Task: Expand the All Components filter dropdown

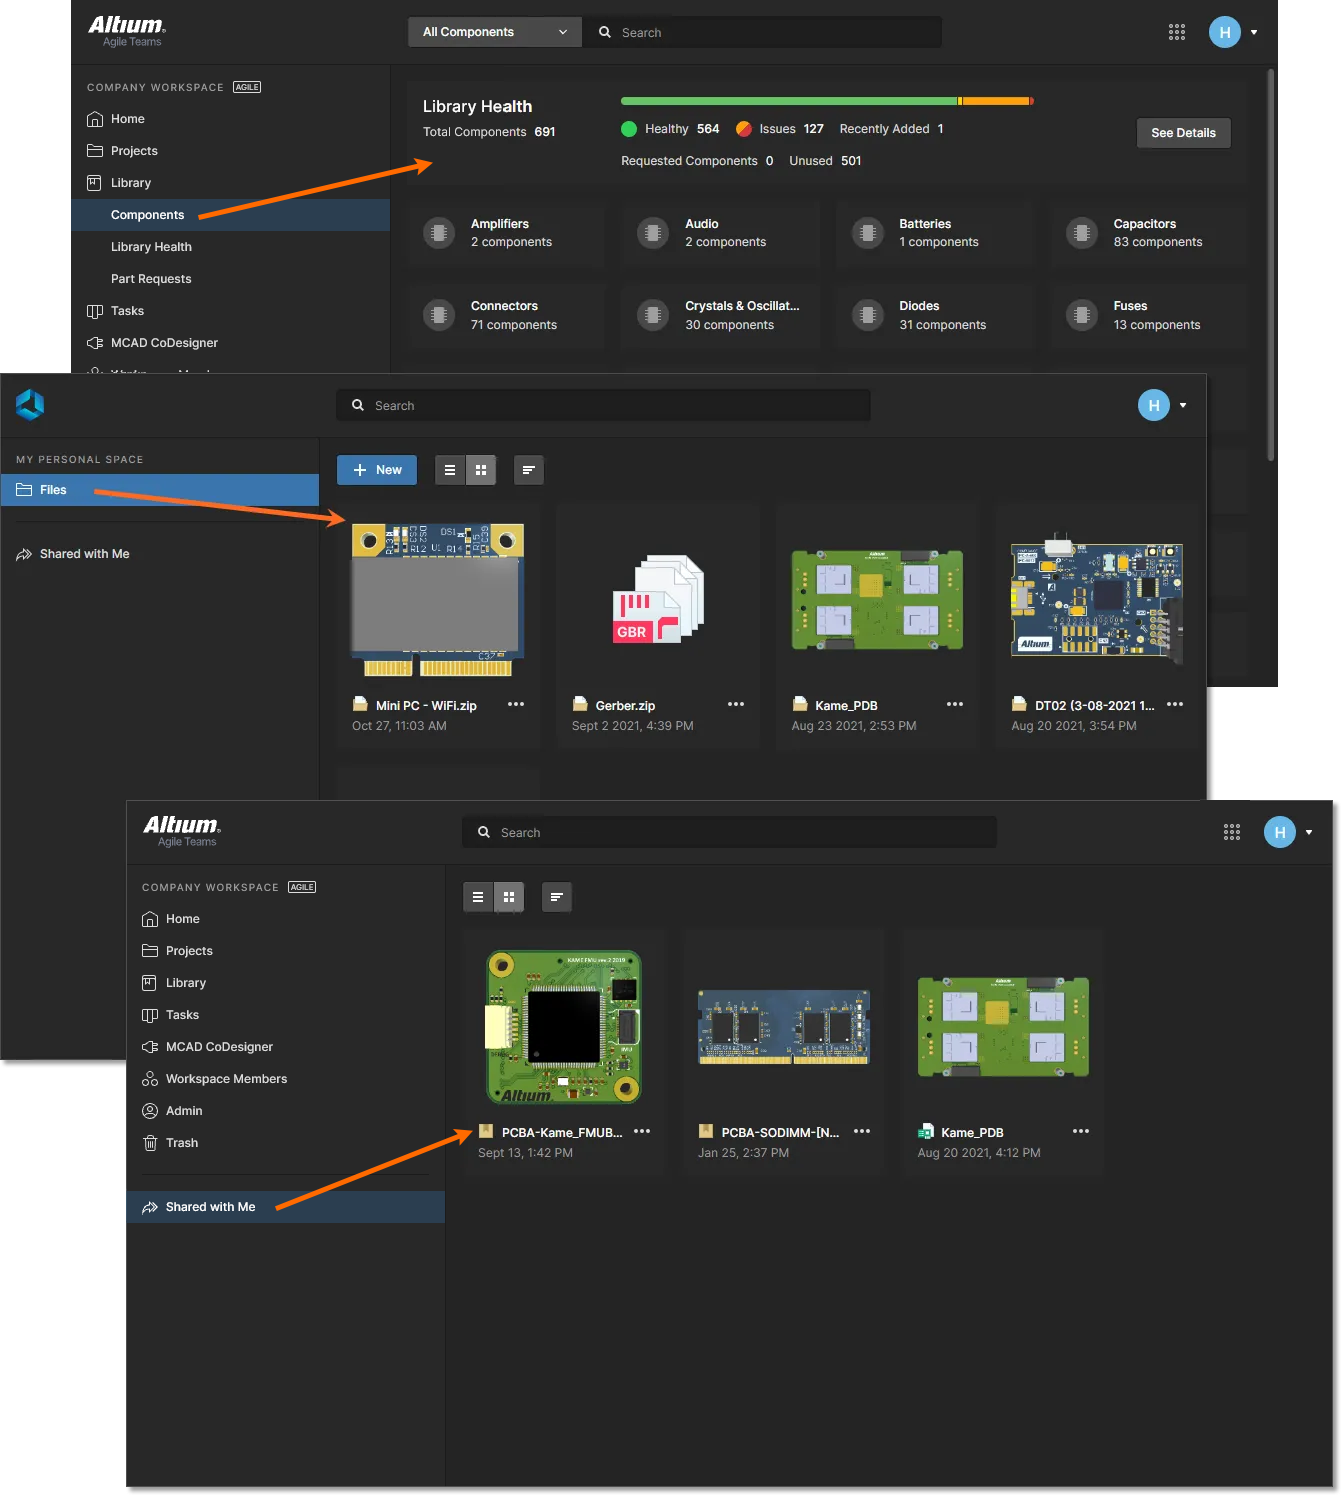Action: click(x=495, y=32)
